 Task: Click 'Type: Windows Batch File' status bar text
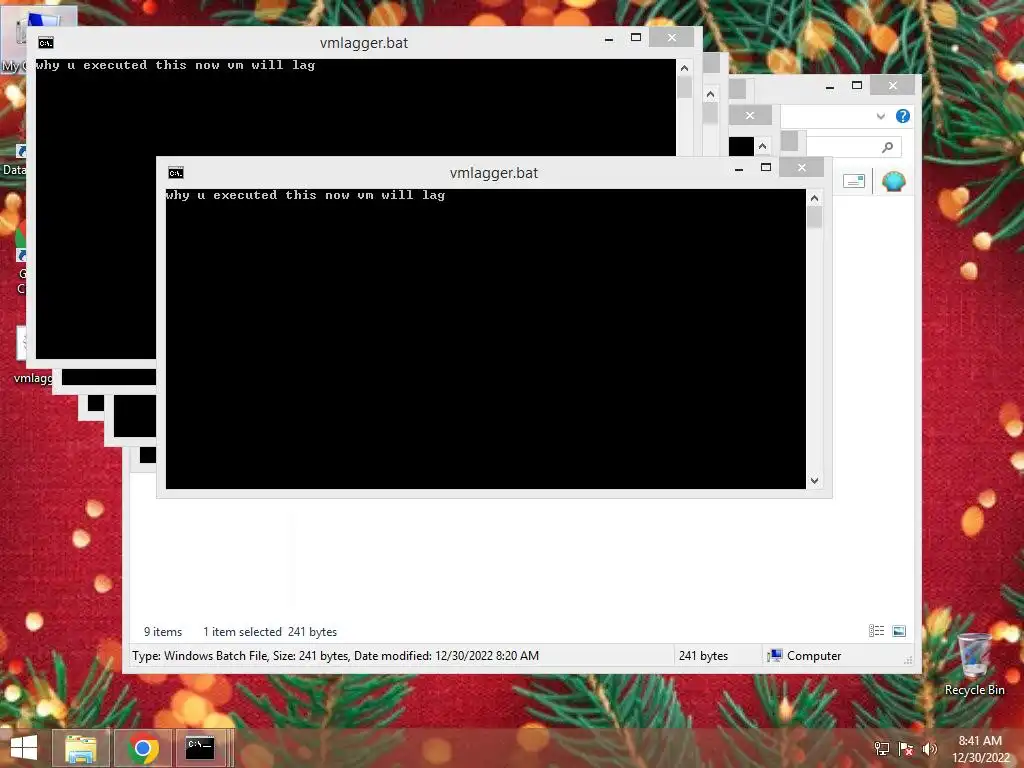335,656
